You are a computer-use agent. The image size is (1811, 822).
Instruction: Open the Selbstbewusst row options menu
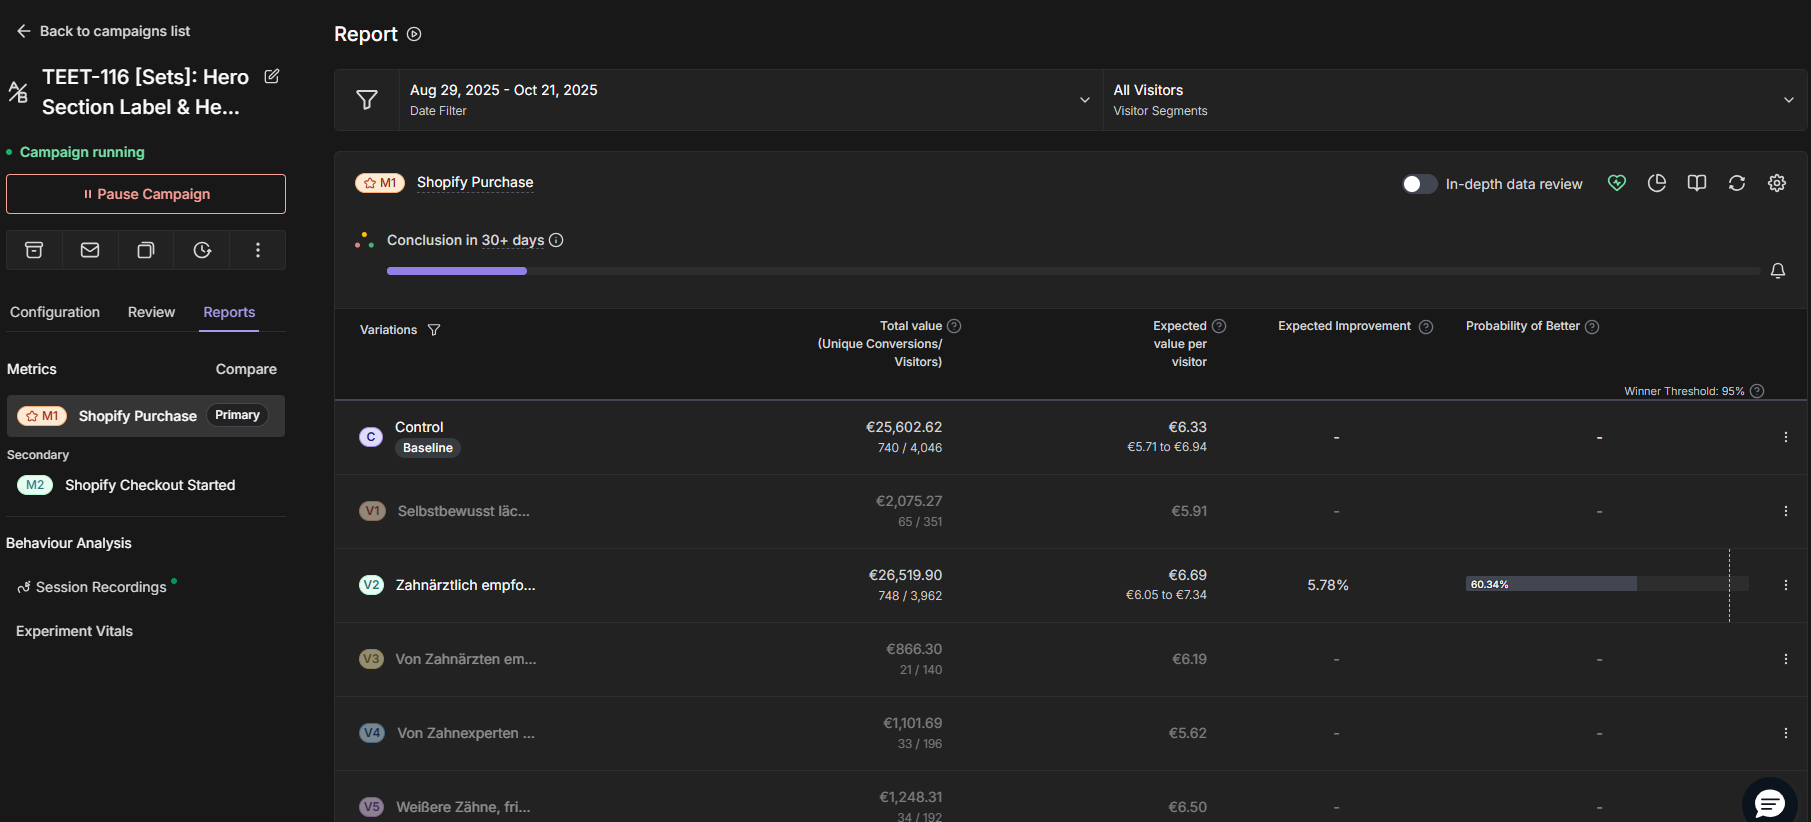tap(1786, 511)
